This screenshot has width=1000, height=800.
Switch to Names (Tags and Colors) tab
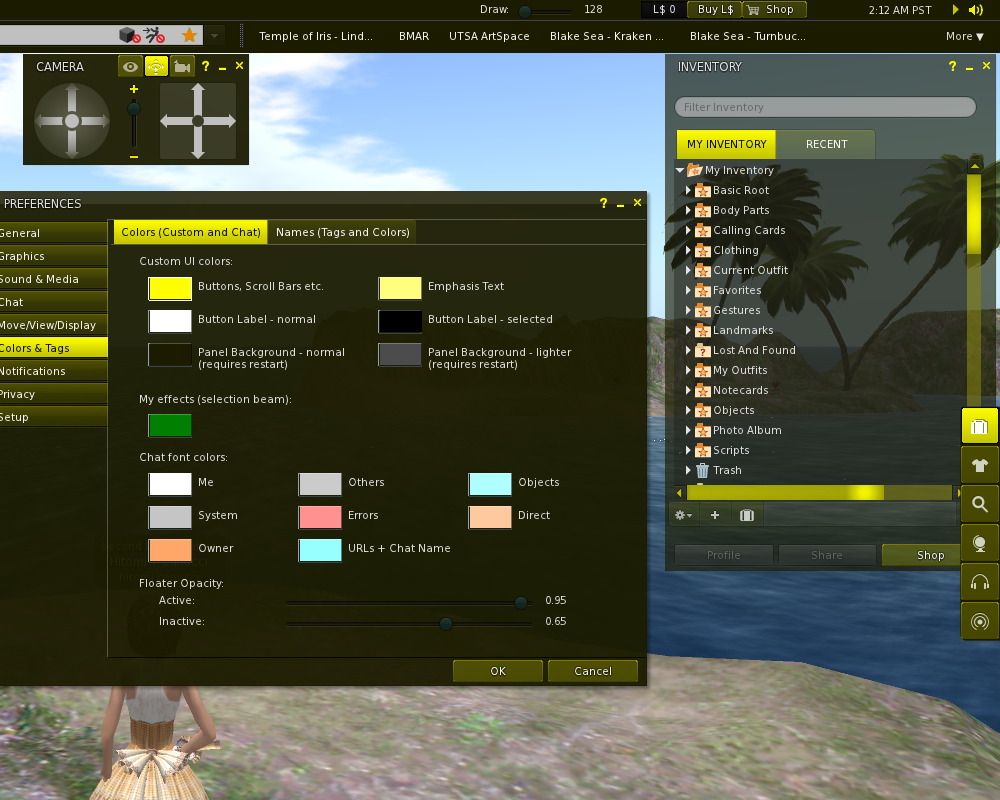pyautogui.click(x=342, y=232)
